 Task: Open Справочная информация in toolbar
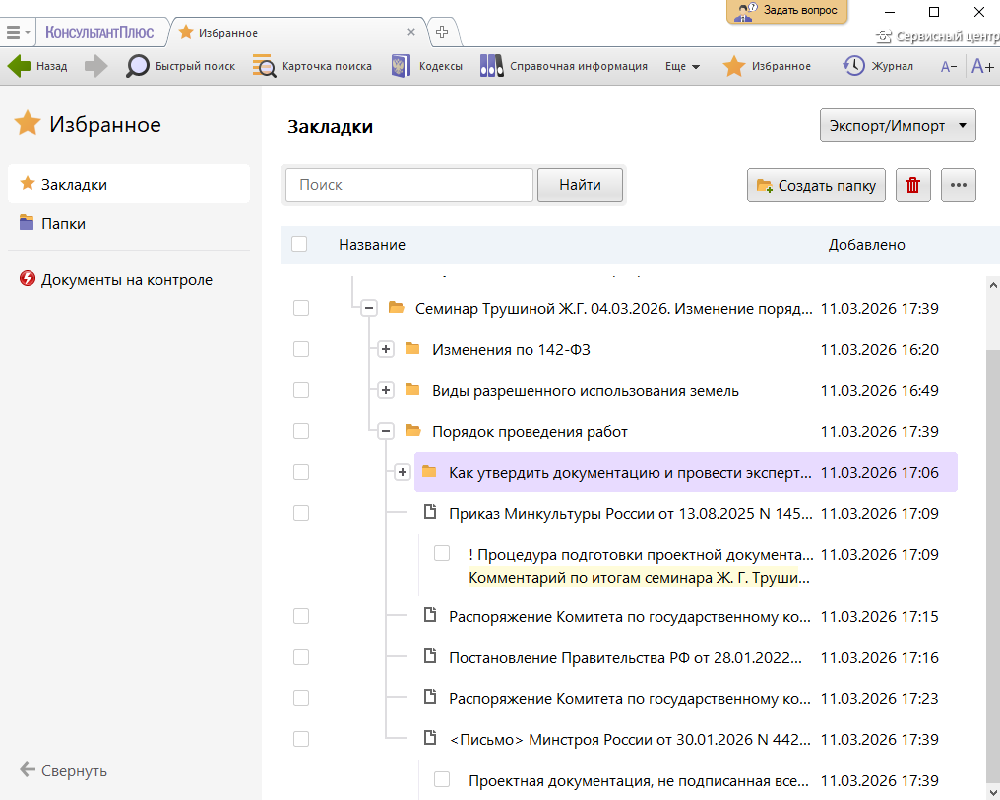pos(564,66)
